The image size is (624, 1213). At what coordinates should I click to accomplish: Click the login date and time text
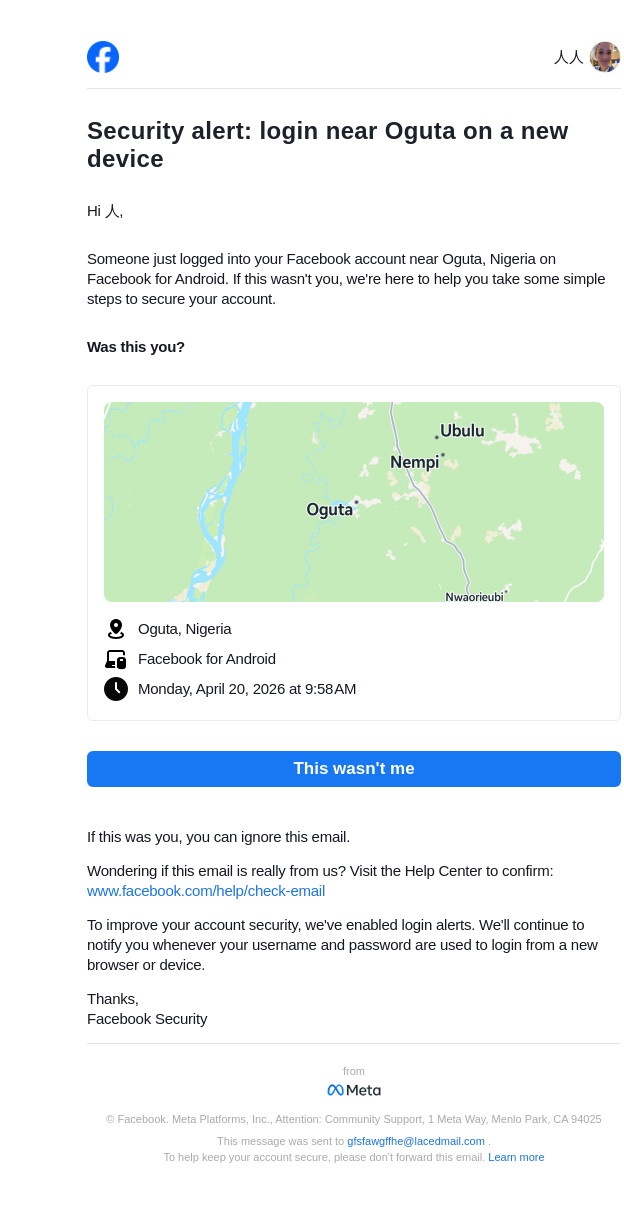point(247,689)
